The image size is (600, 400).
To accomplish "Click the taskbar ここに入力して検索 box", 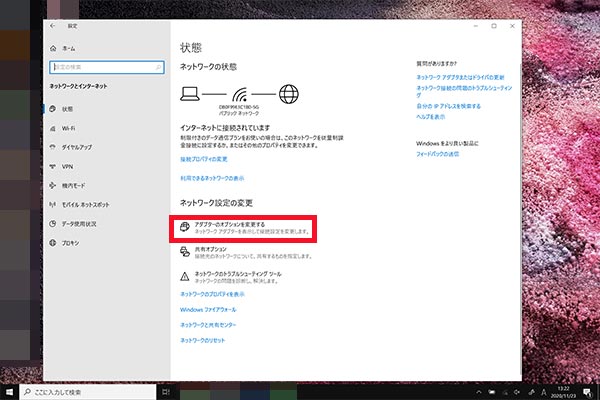I will (88, 392).
